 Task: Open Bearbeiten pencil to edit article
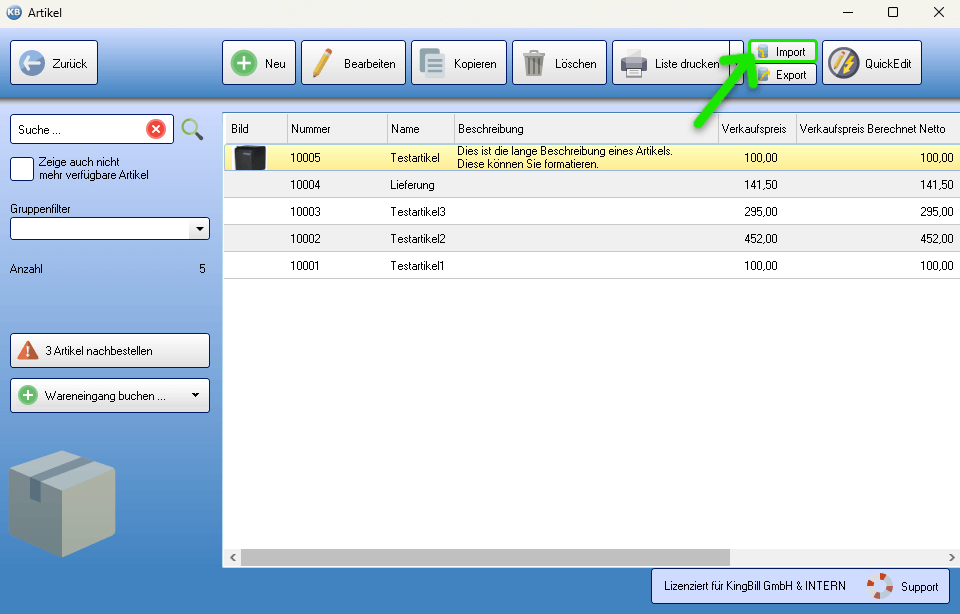[353, 63]
